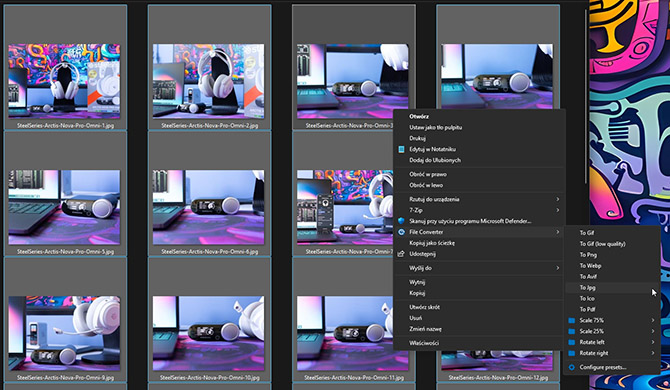Select Obróć w lewo
670x390 pixels.
(x=479, y=185)
